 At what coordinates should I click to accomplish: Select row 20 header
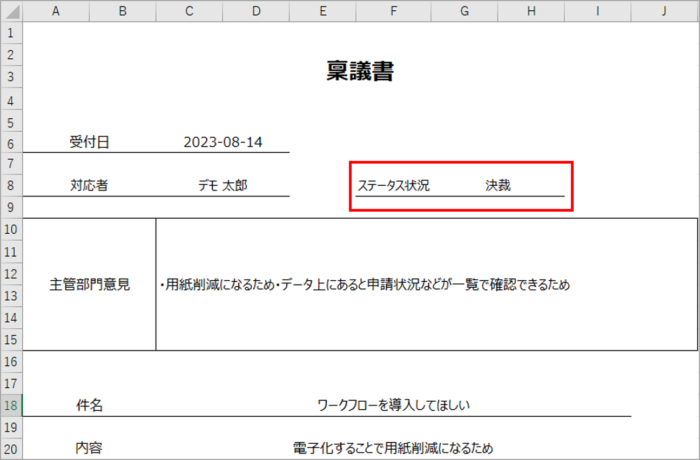point(11,449)
